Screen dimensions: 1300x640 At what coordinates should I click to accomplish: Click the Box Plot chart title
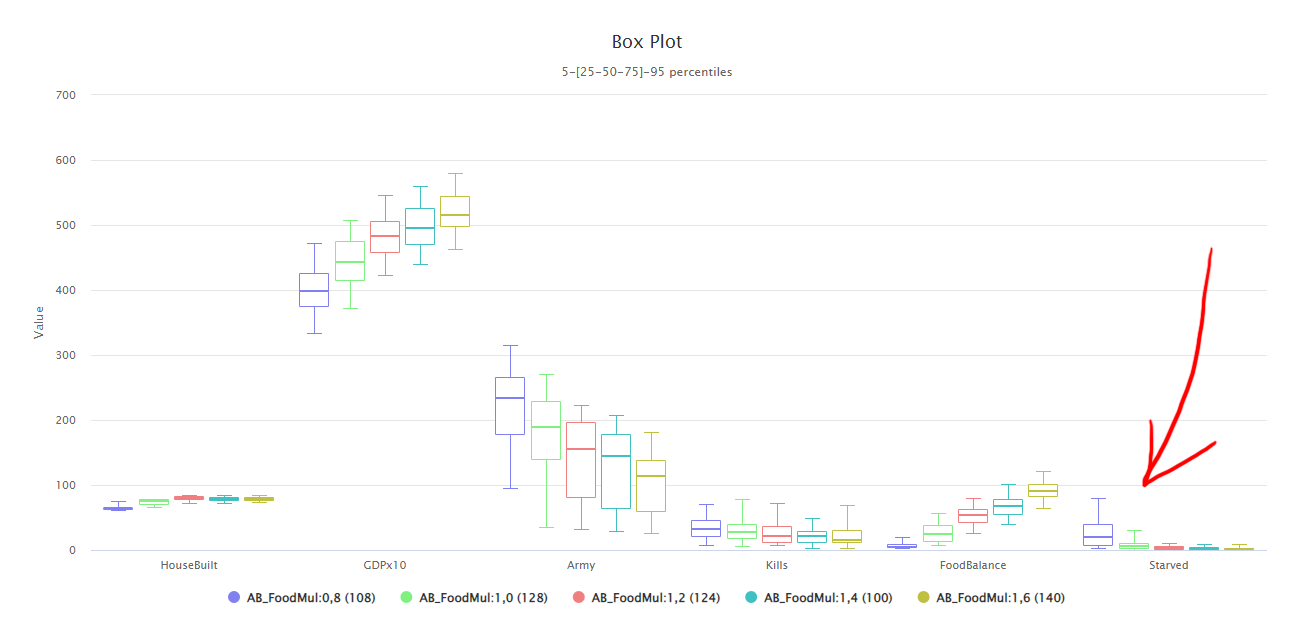pos(647,42)
